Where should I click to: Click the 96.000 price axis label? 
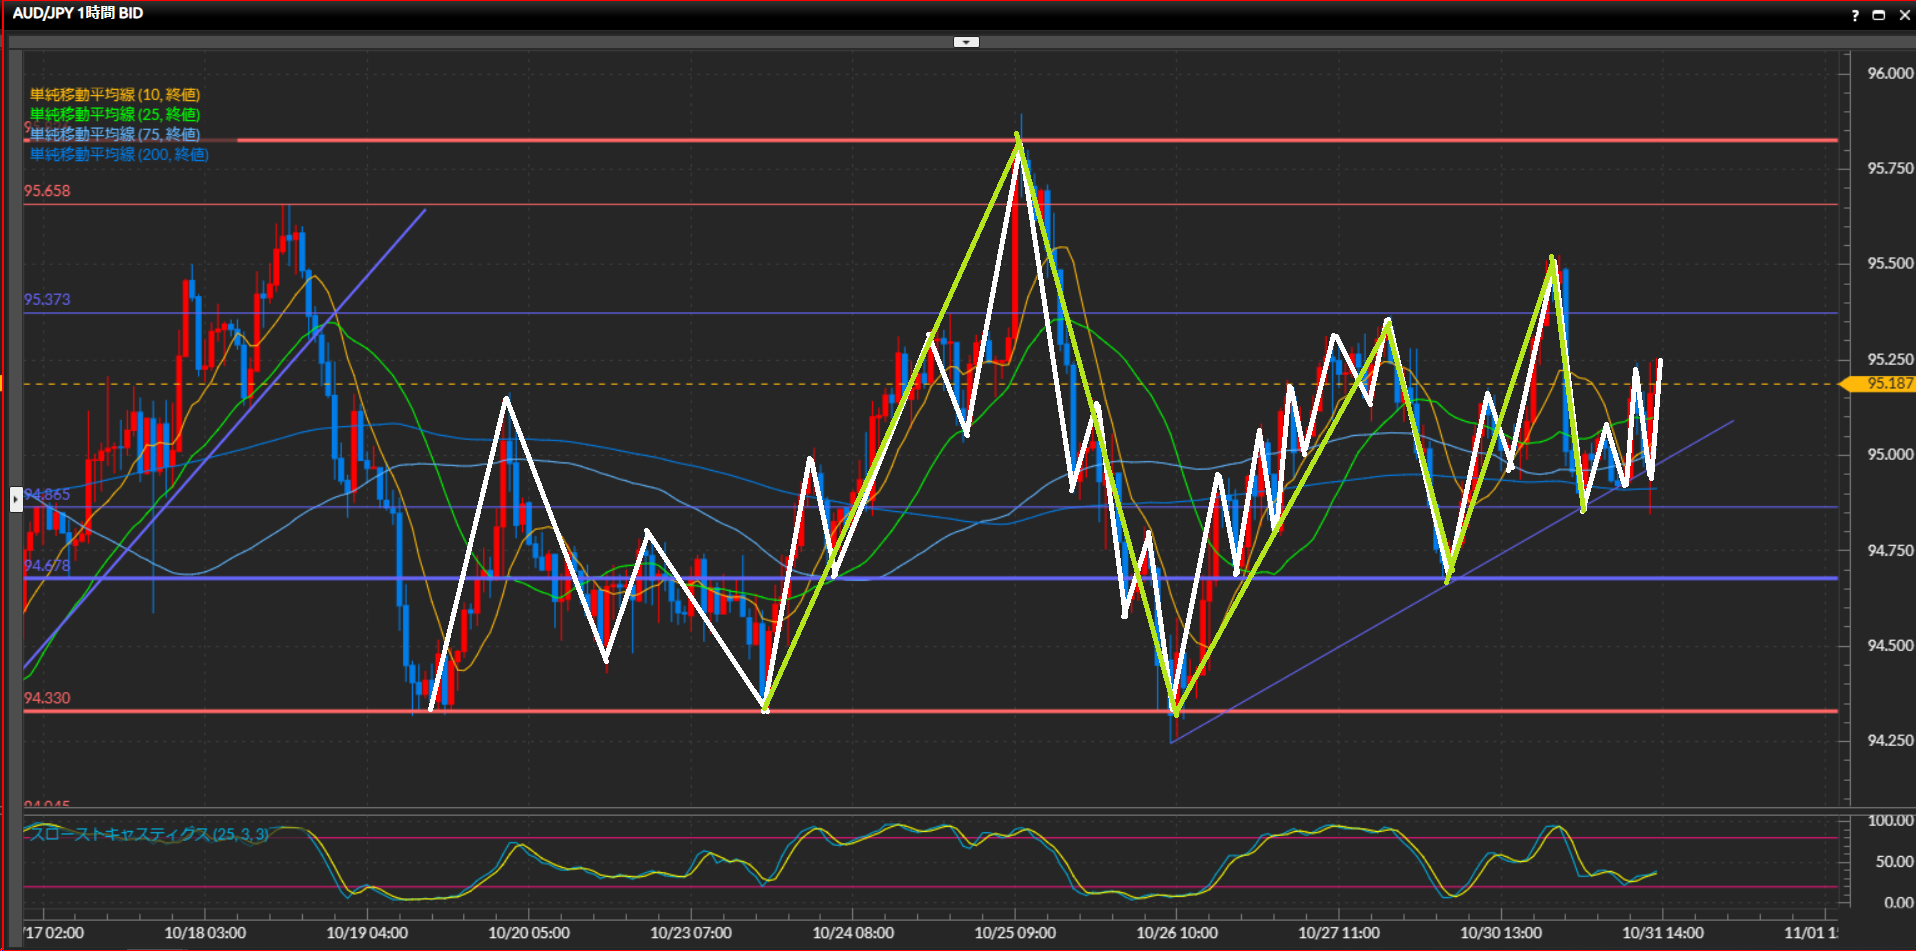pyautogui.click(x=1889, y=74)
